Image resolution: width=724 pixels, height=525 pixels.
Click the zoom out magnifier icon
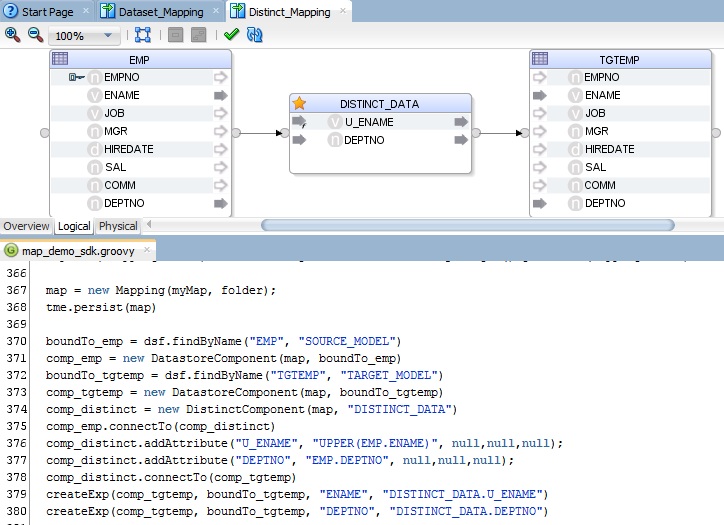[34, 34]
